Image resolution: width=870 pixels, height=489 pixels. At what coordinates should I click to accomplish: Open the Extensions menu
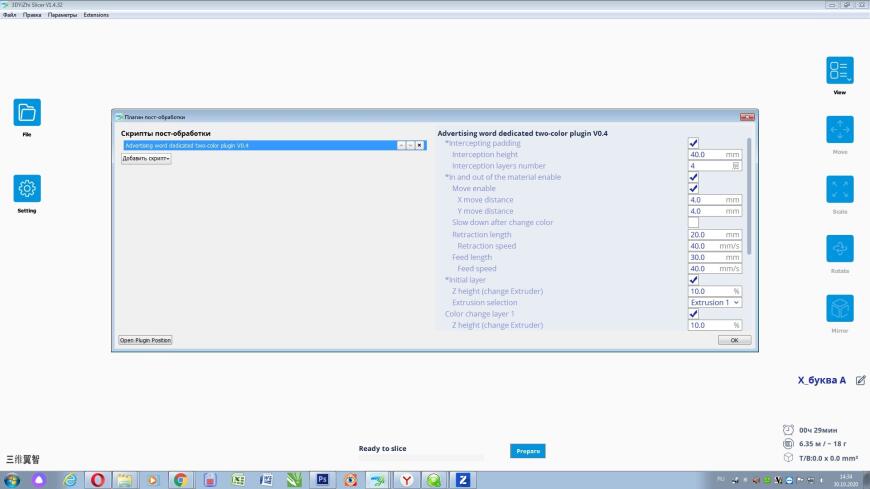[96, 15]
